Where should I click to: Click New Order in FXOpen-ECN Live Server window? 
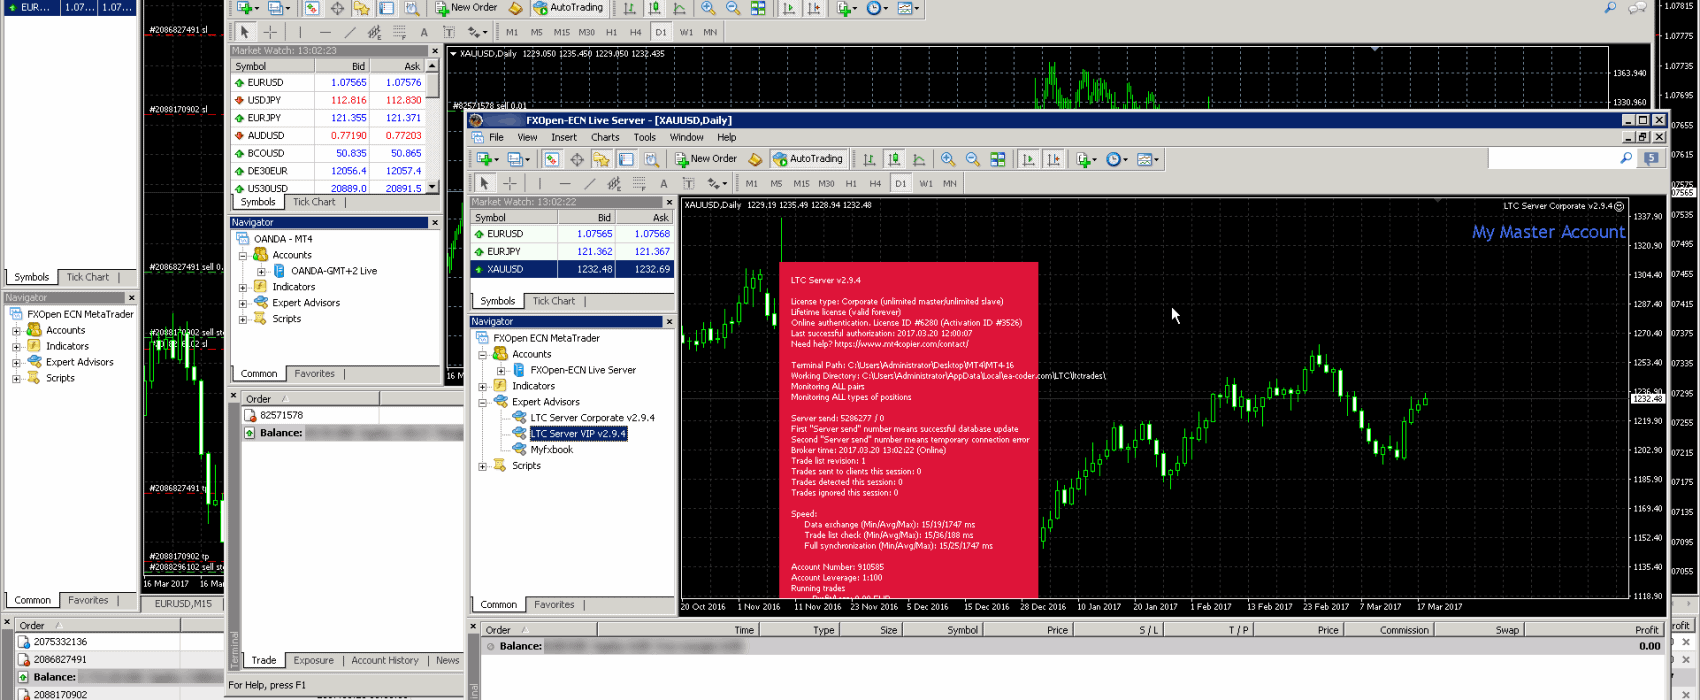coord(706,159)
